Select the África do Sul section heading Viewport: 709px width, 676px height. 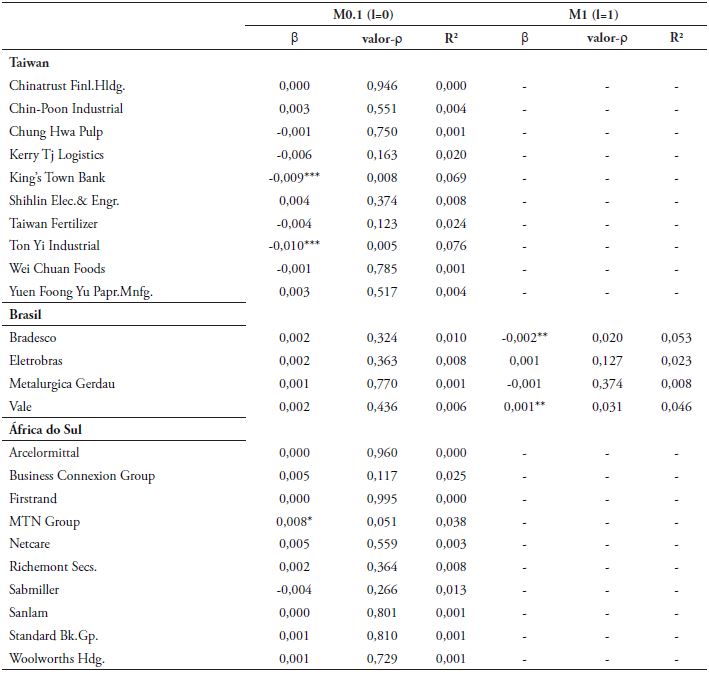47,429
